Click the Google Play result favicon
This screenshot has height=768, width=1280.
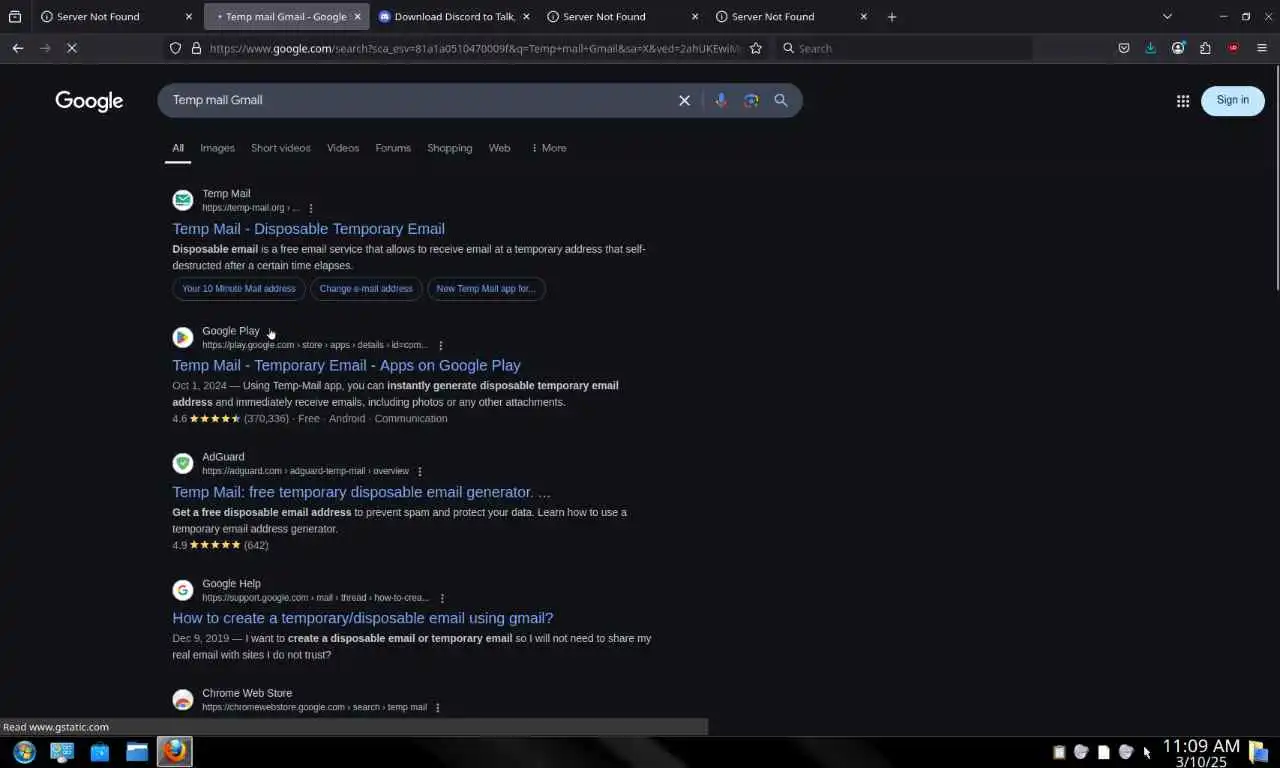(x=183, y=337)
